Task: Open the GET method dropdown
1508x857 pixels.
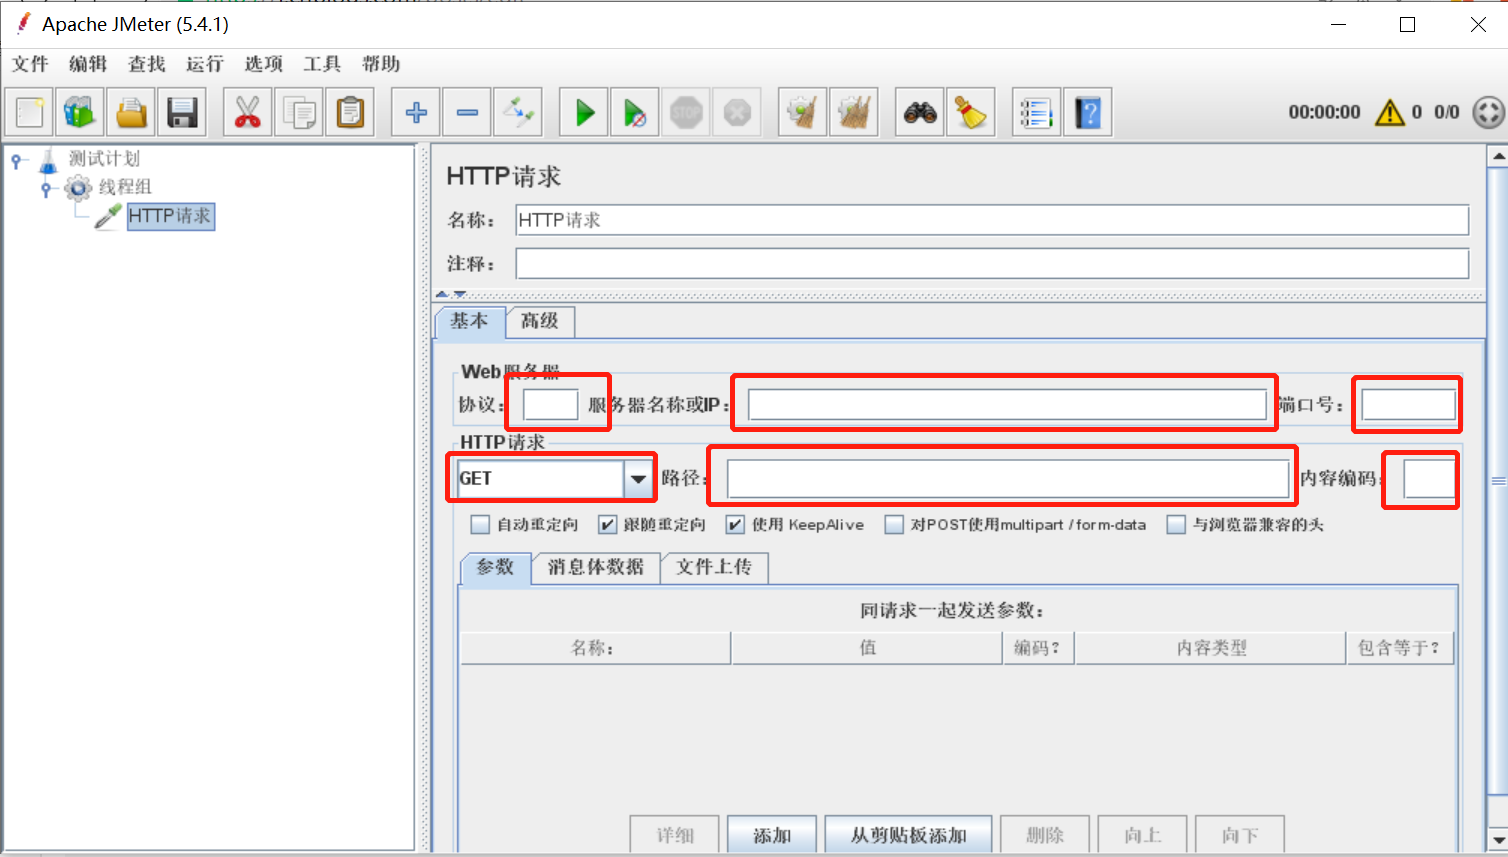Action: pos(638,478)
